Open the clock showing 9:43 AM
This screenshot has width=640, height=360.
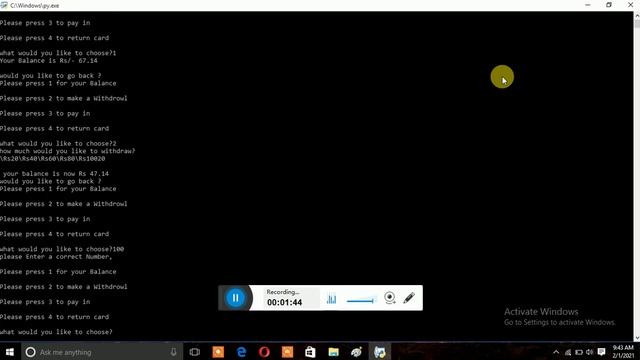[623, 352]
